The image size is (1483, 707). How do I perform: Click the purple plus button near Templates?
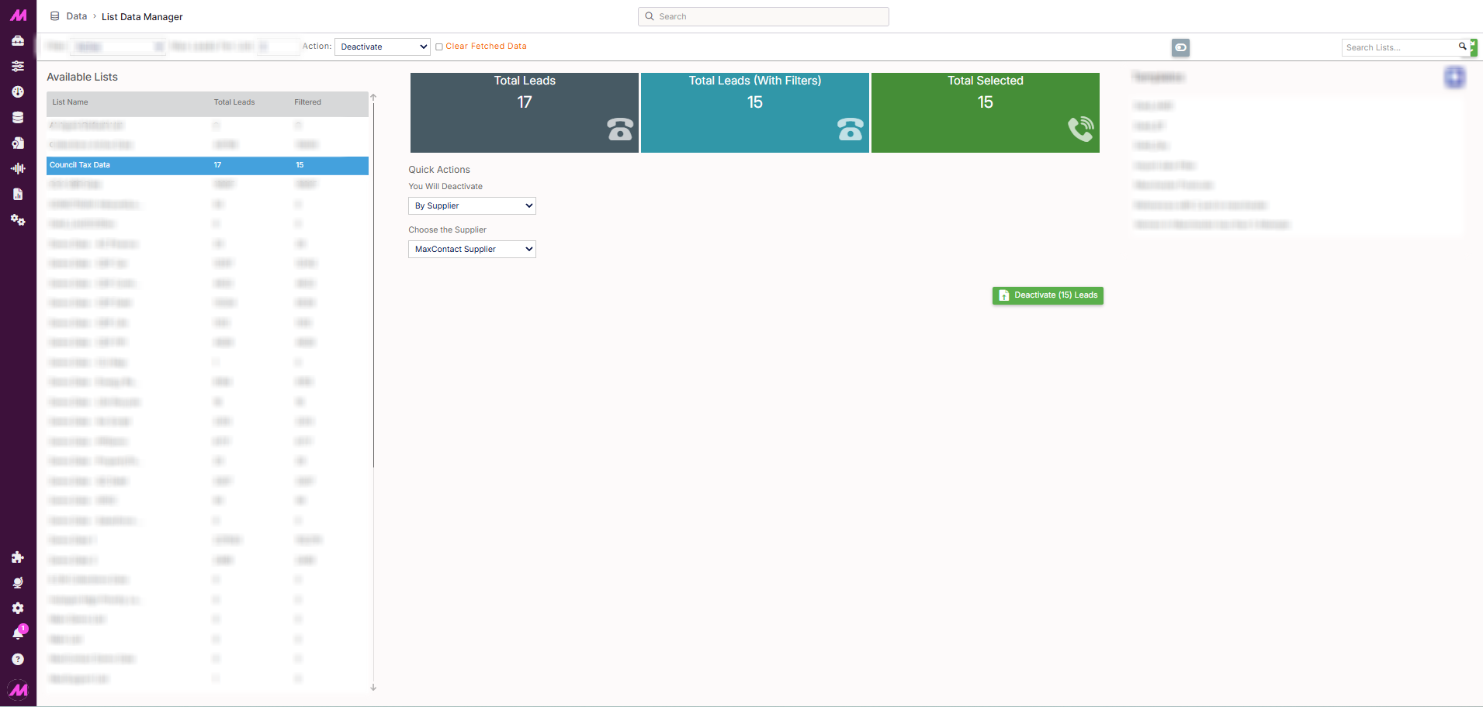1454,77
